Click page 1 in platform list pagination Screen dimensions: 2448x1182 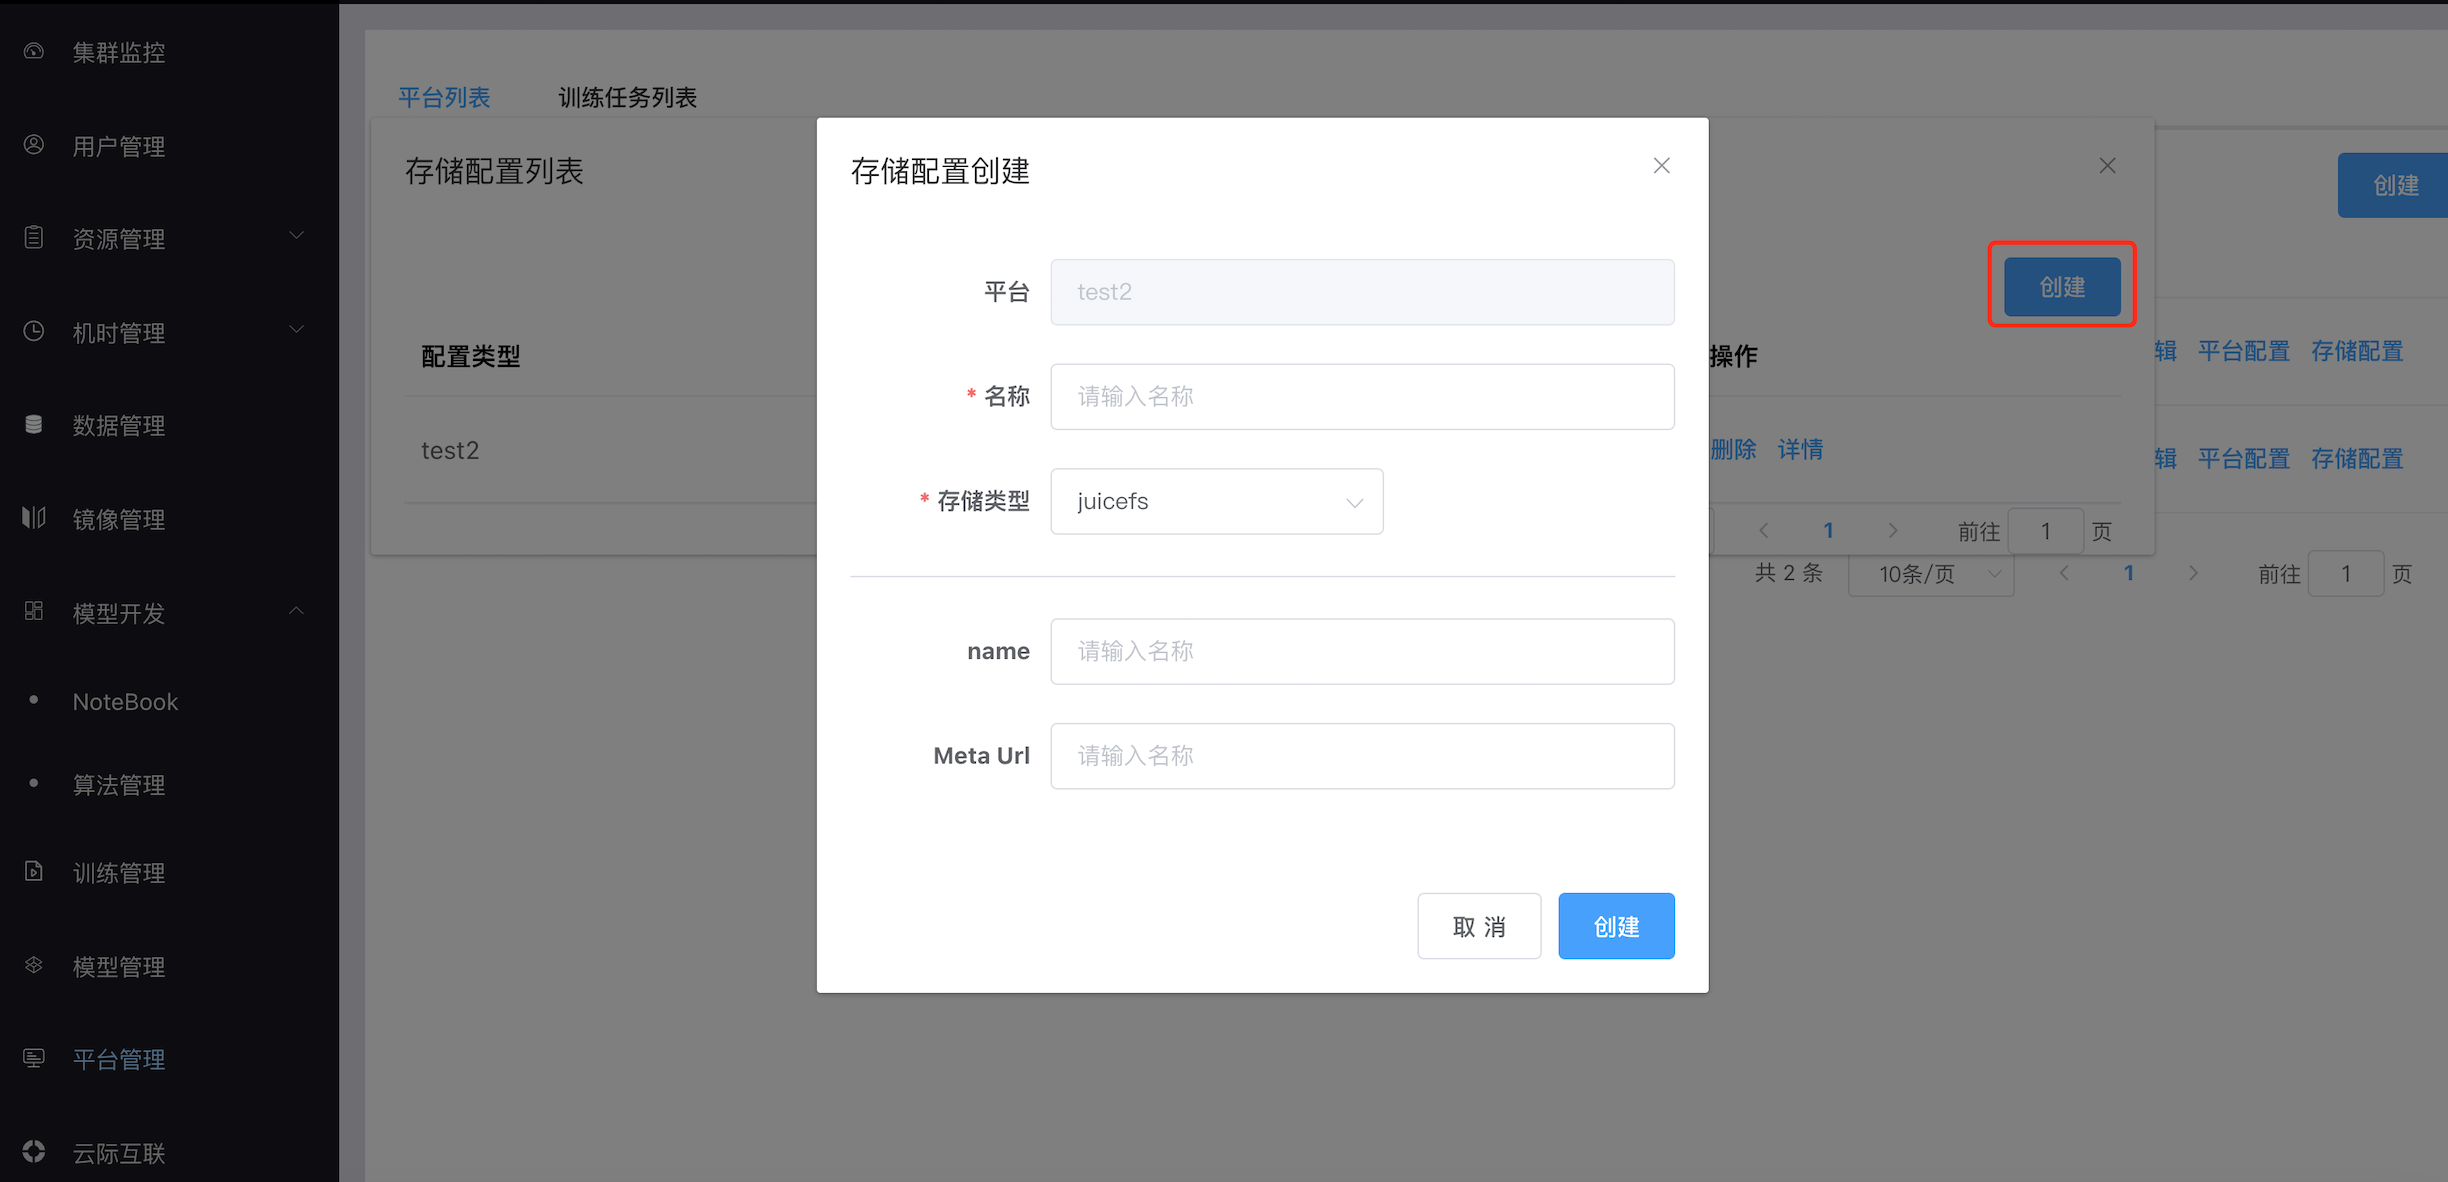tap(2129, 573)
